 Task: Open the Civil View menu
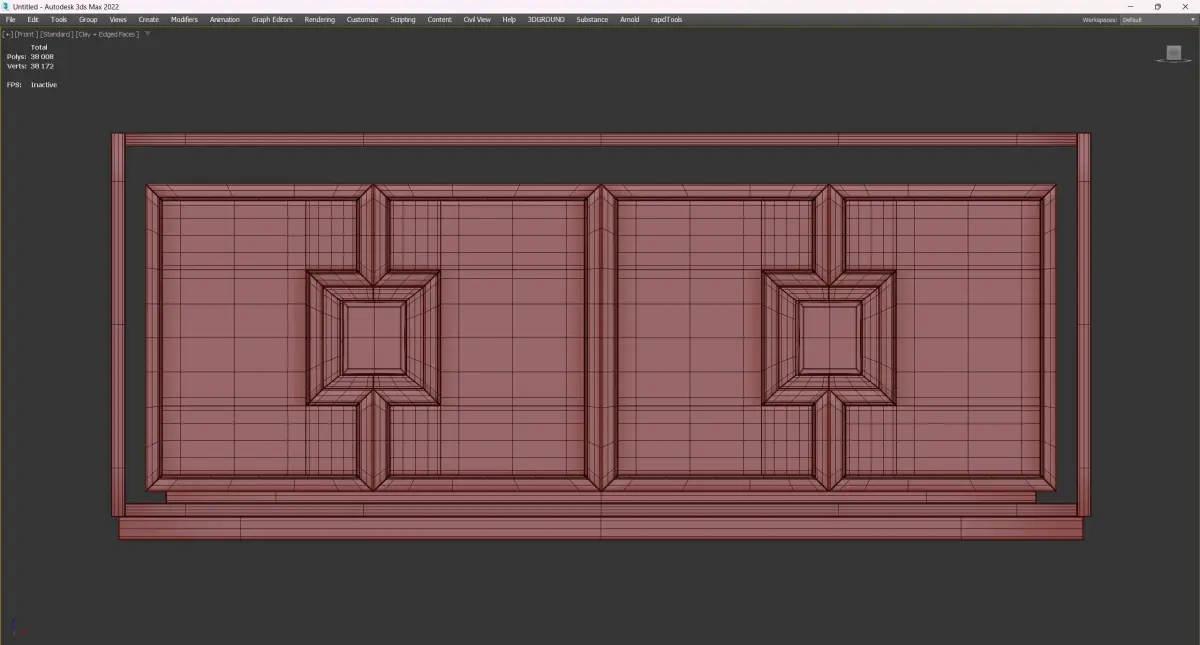pos(477,19)
